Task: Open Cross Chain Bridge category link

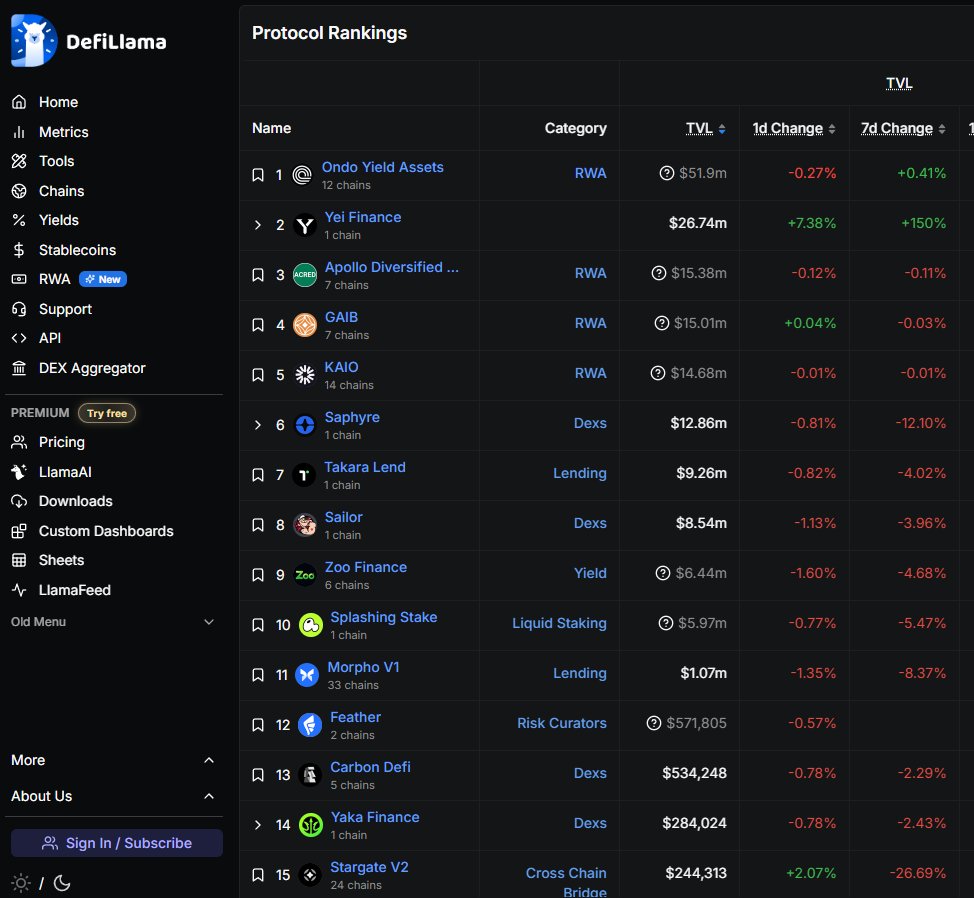Action: 566,882
